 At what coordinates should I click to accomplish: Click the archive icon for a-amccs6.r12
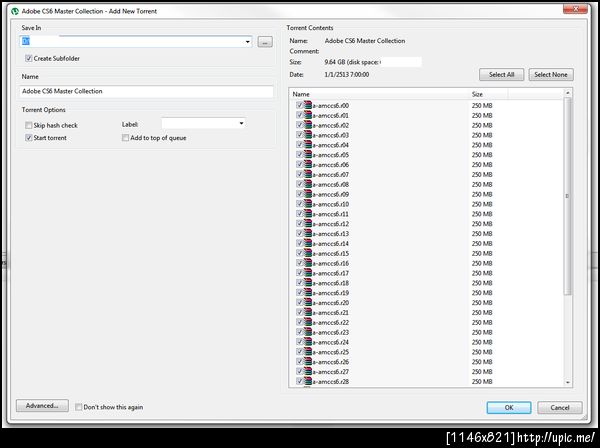[x=308, y=223]
